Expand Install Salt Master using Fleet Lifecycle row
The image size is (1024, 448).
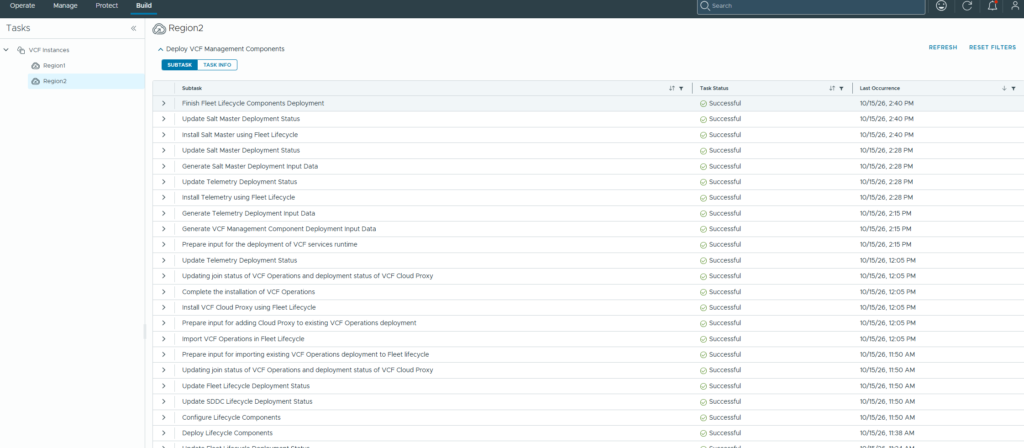(163, 135)
